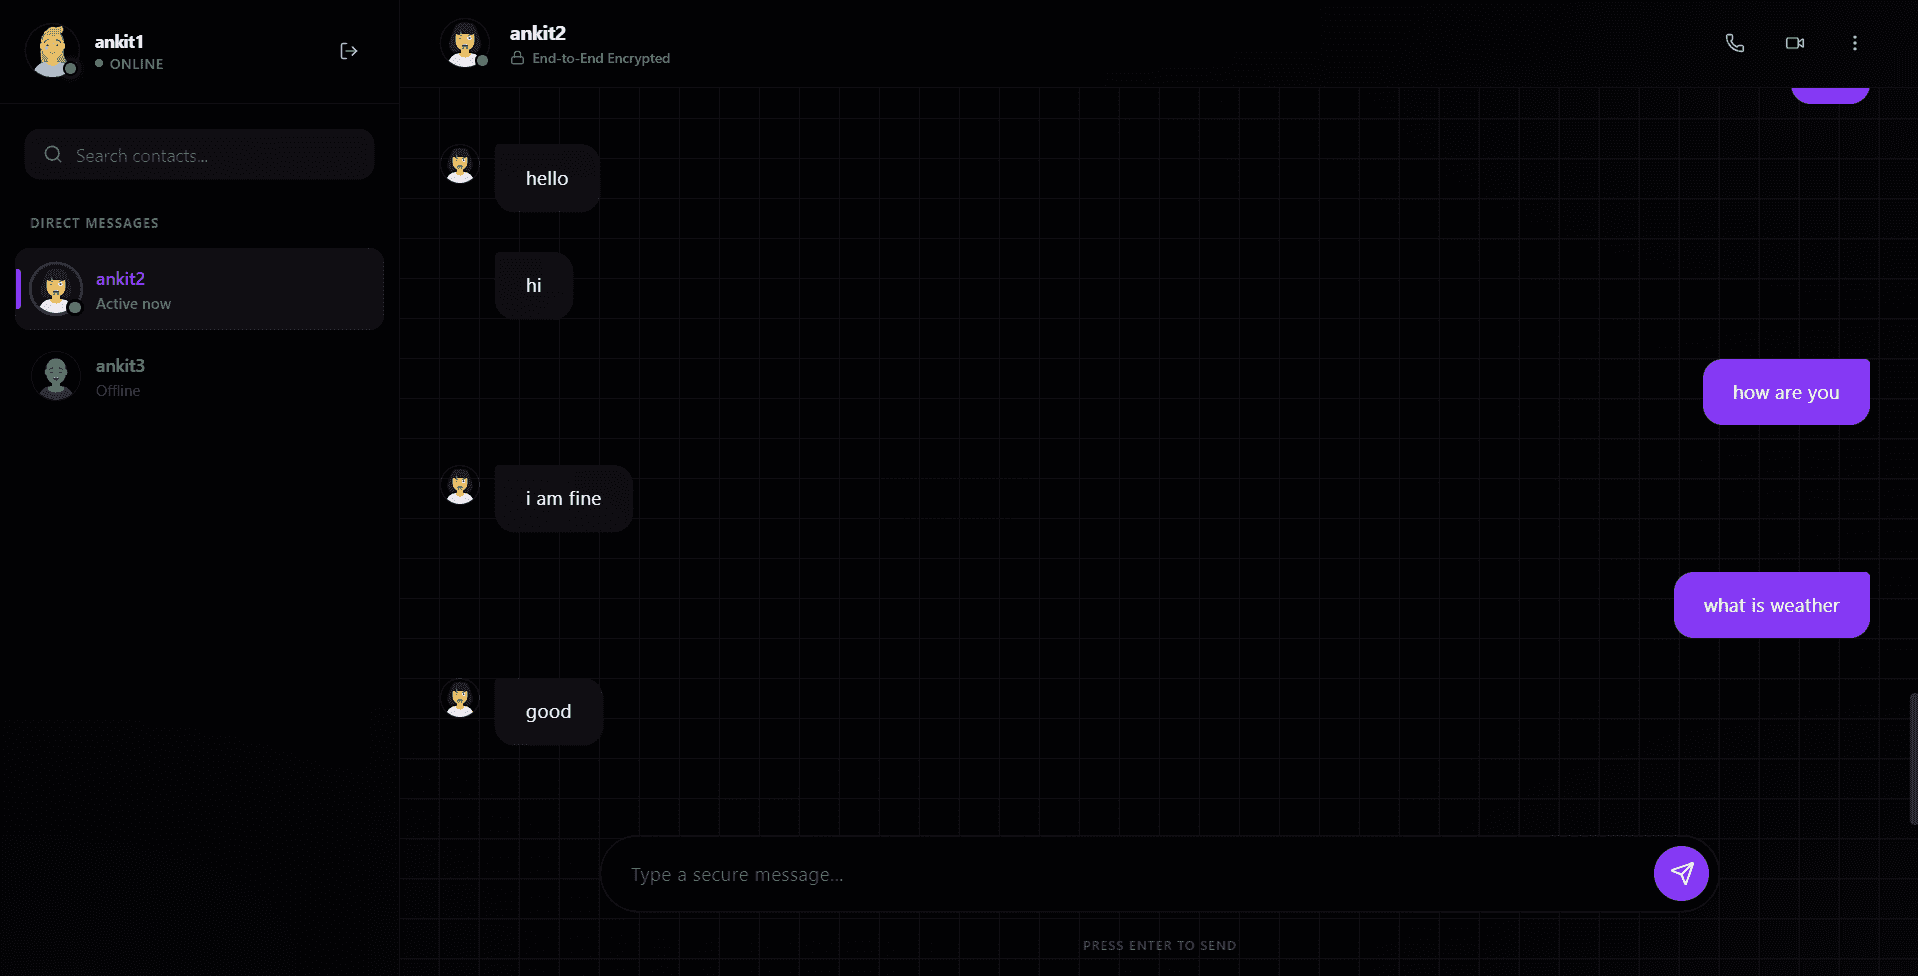Click the "hello" message bubble

click(x=547, y=178)
